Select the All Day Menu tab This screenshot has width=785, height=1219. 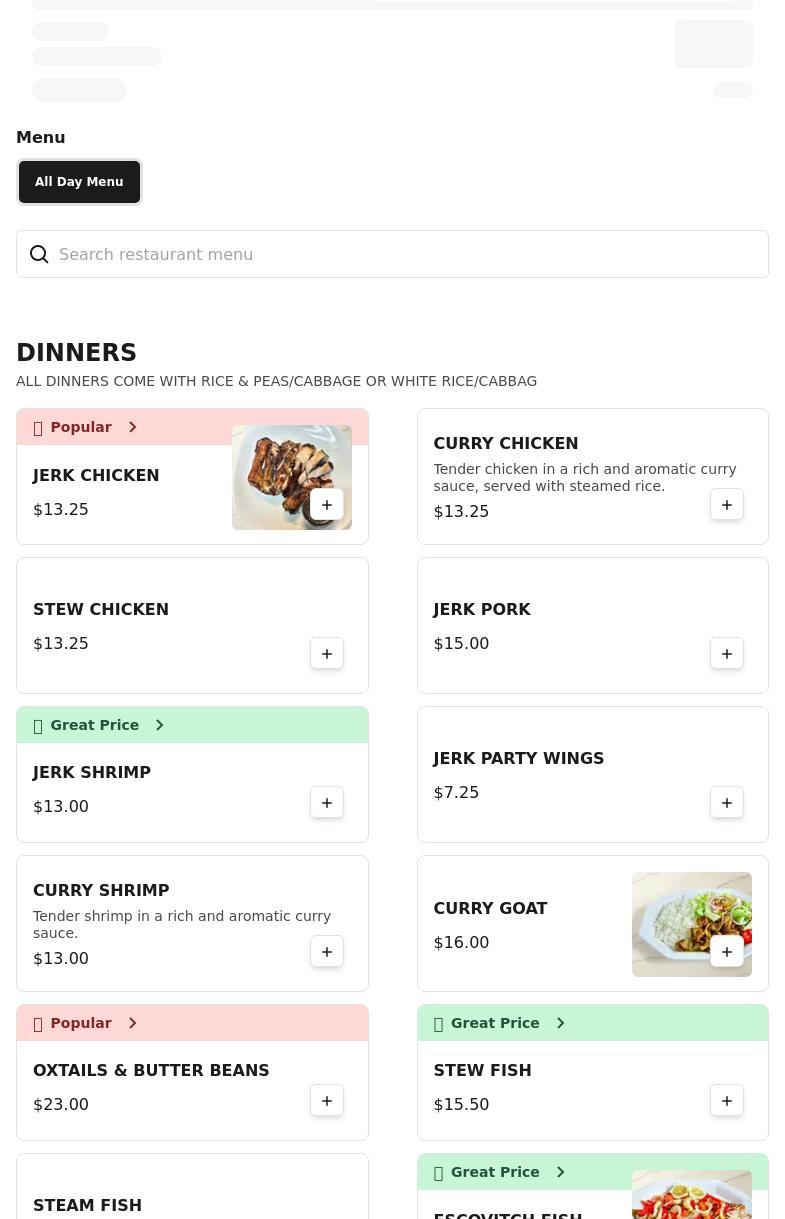(x=79, y=182)
